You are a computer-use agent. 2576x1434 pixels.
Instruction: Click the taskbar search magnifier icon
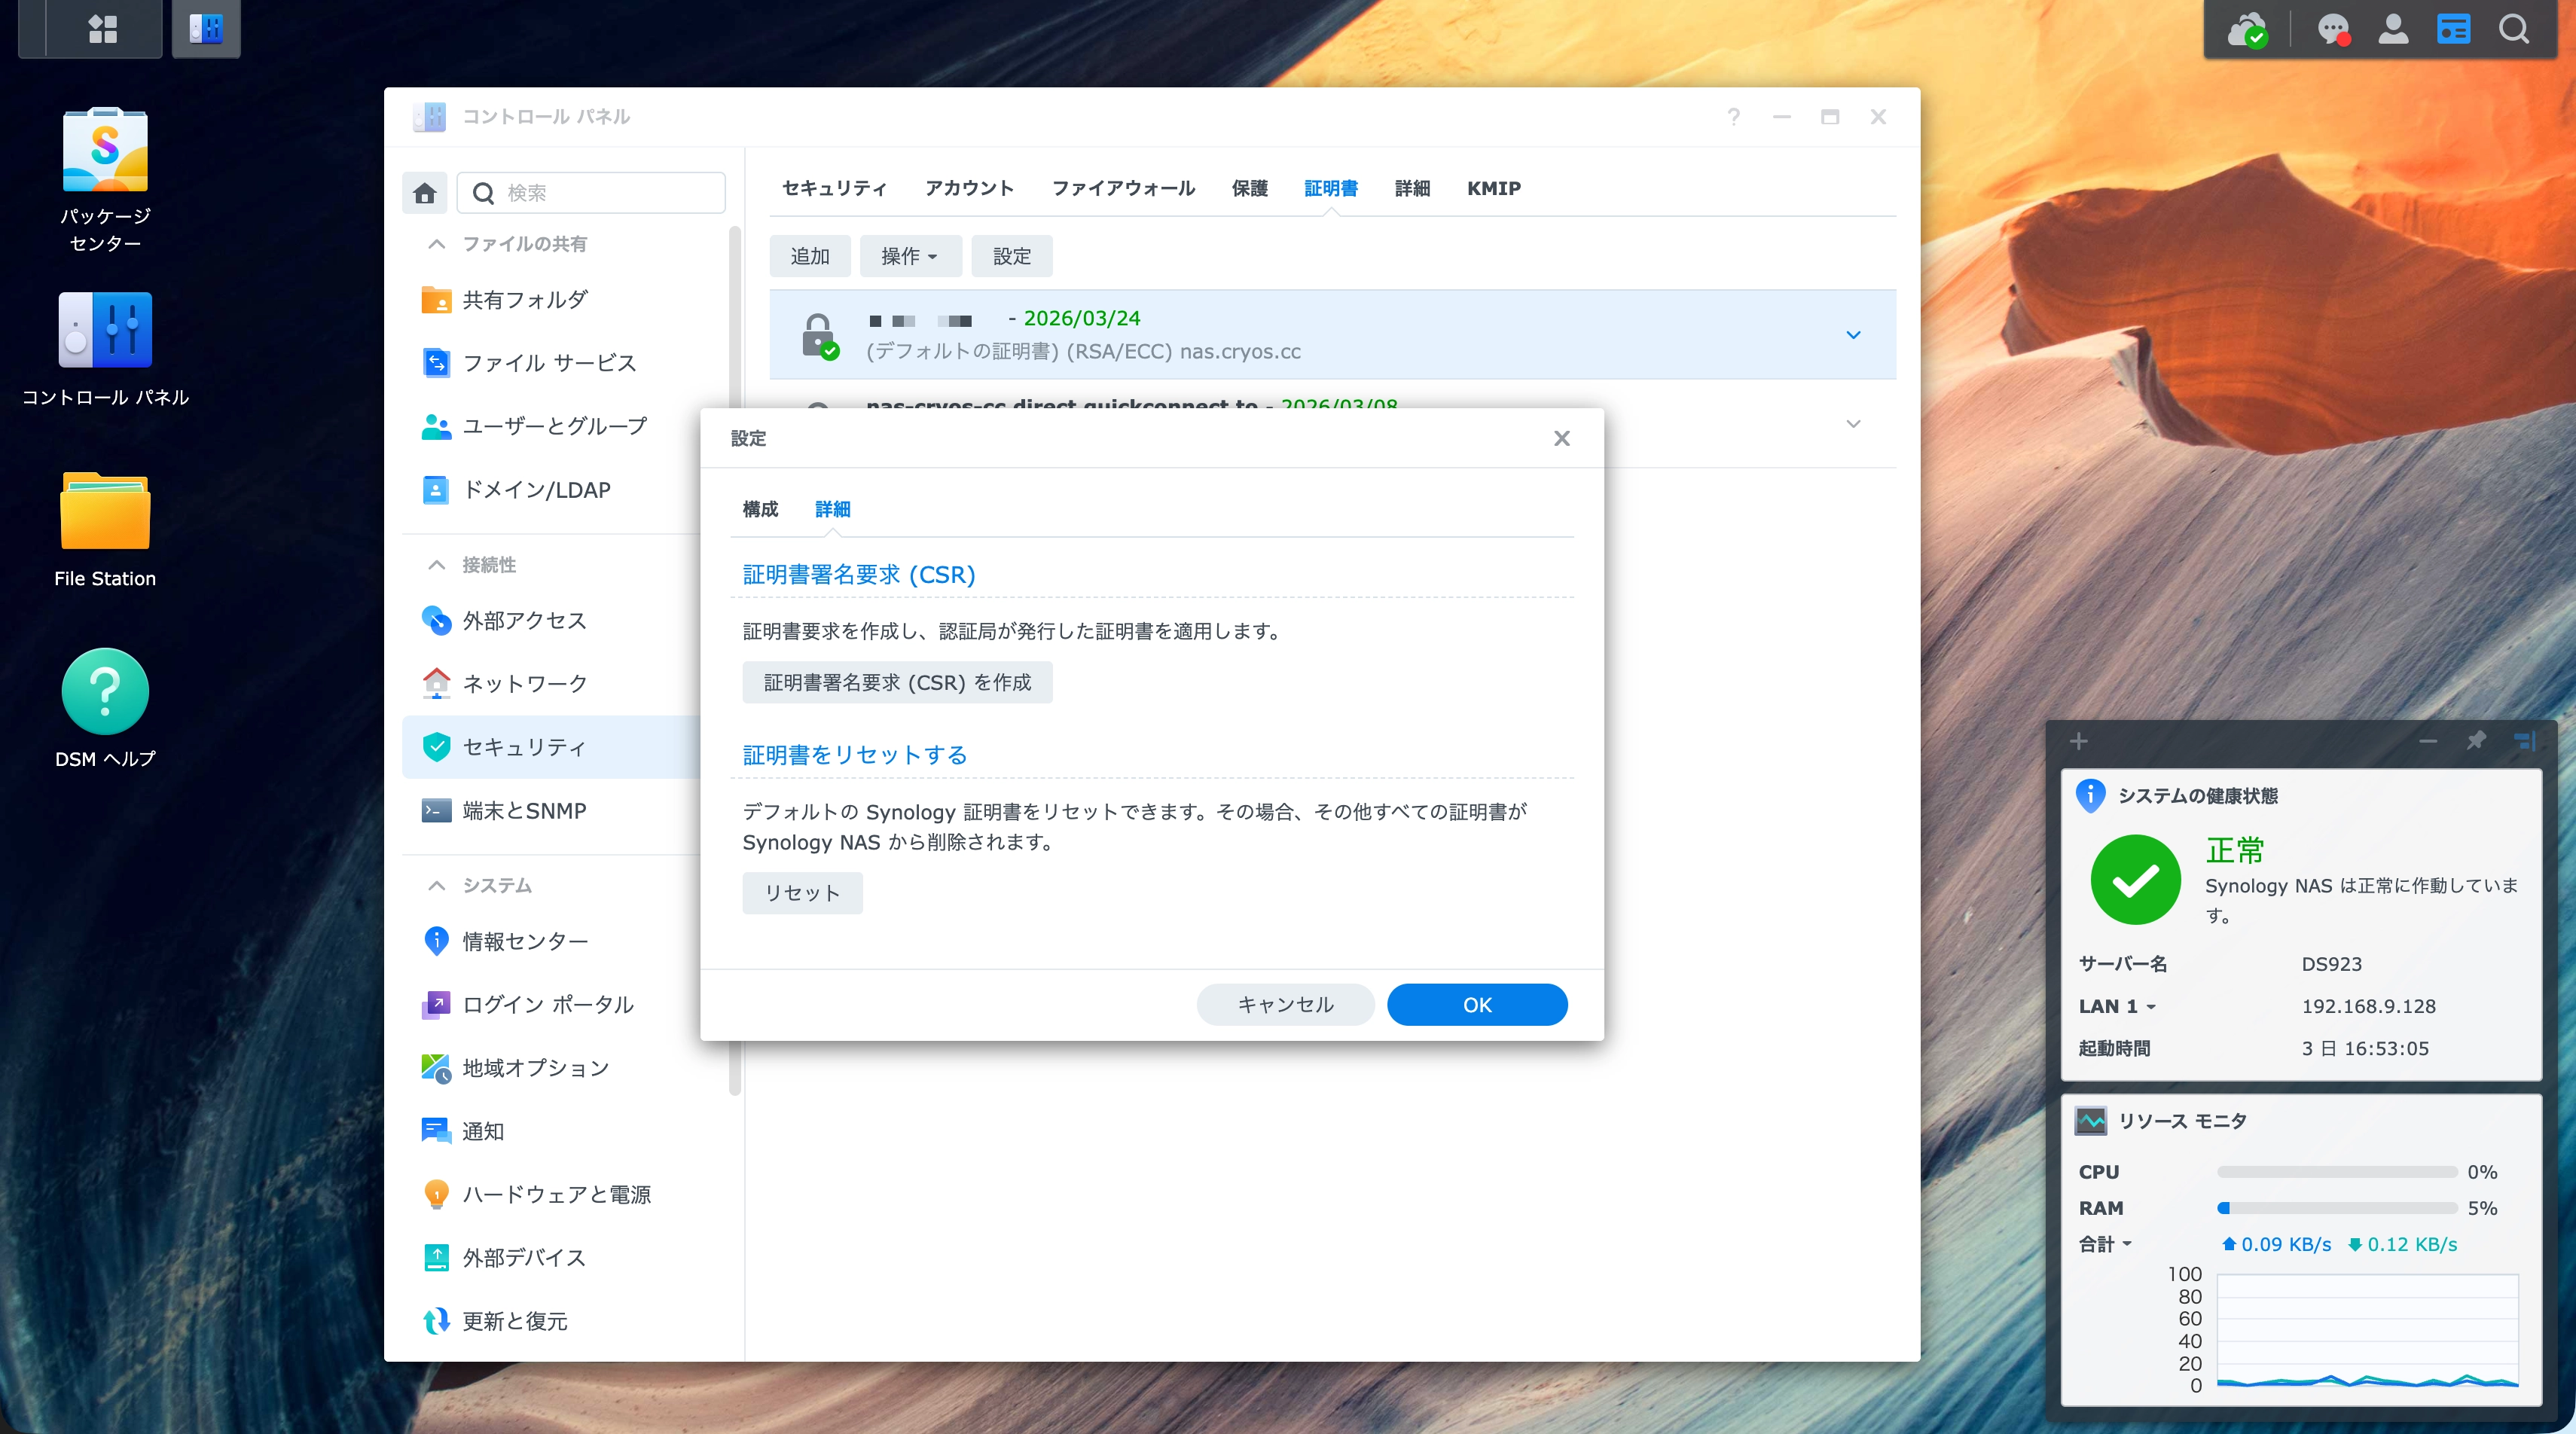coord(2513,28)
